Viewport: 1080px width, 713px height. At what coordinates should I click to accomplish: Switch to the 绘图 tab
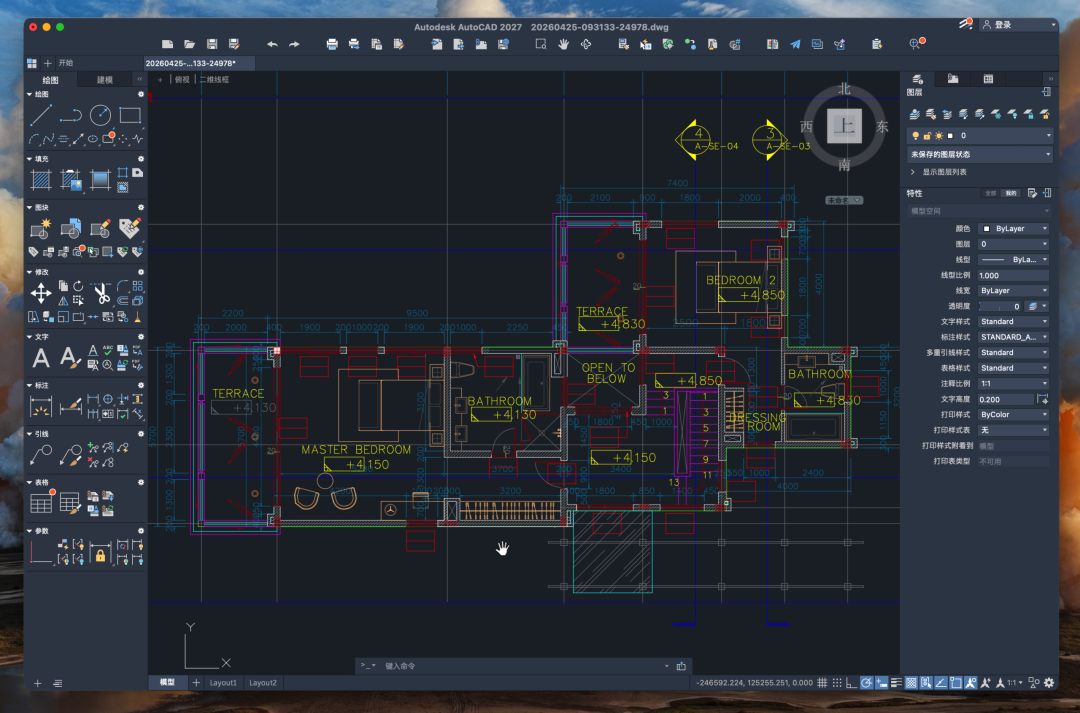point(50,80)
